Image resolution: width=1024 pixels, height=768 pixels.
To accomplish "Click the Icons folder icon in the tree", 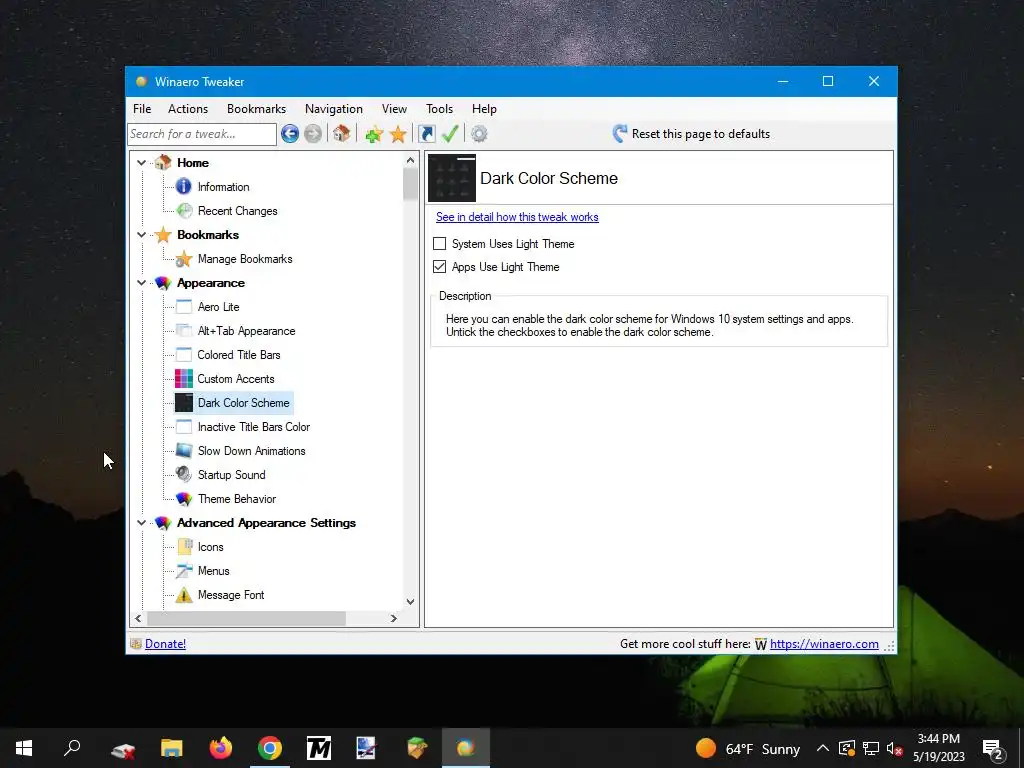I will (184, 547).
